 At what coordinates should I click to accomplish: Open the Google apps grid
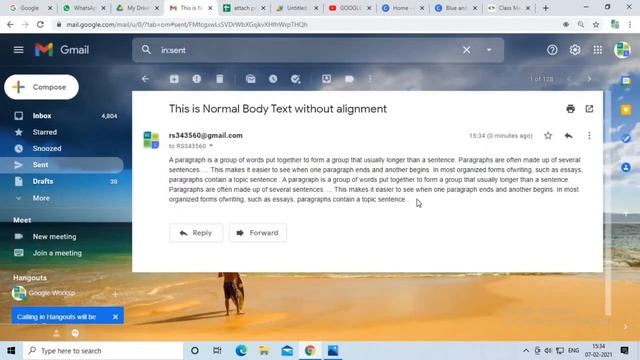click(598, 50)
